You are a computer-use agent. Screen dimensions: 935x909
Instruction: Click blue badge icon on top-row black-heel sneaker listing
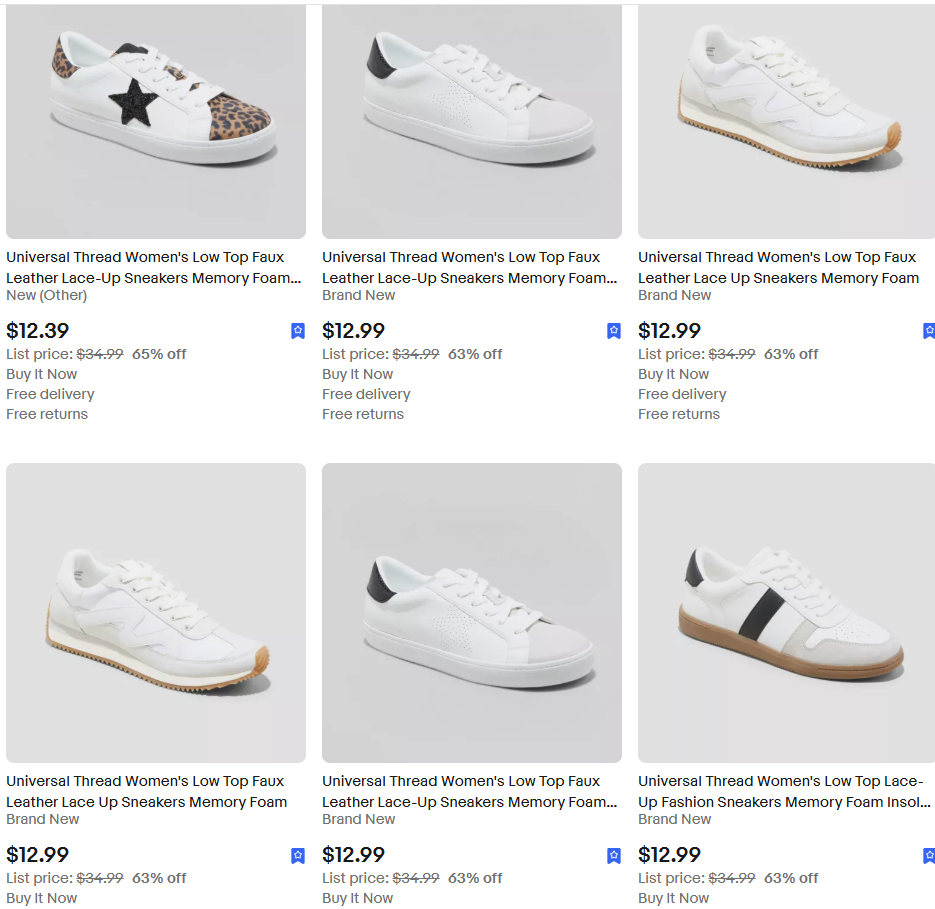click(x=614, y=331)
